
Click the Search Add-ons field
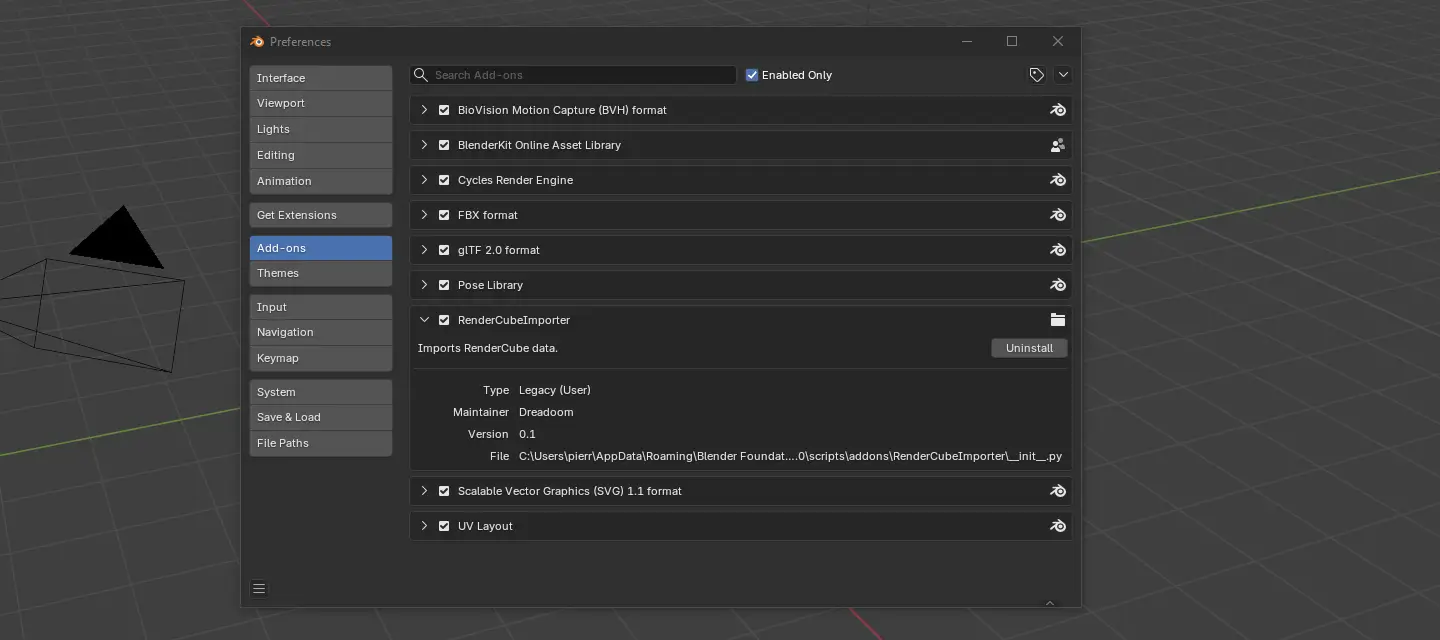tap(573, 75)
